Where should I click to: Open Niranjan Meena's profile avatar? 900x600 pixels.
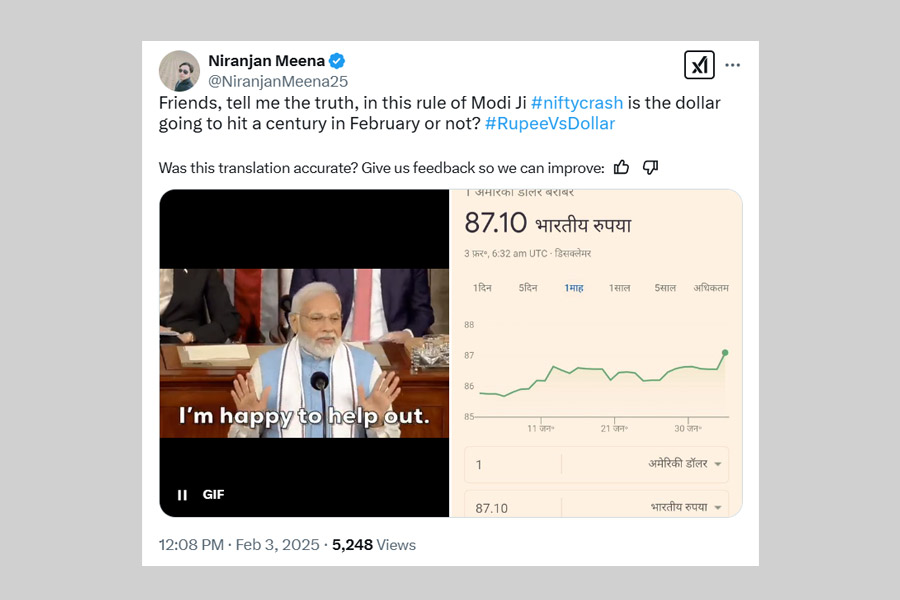179,70
